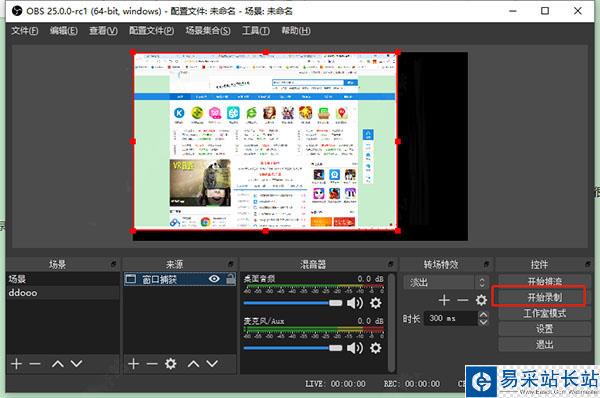Open the 淡出 transition dropdown
Image resolution: width=600 pixels, height=398 pixels.
click(445, 282)
